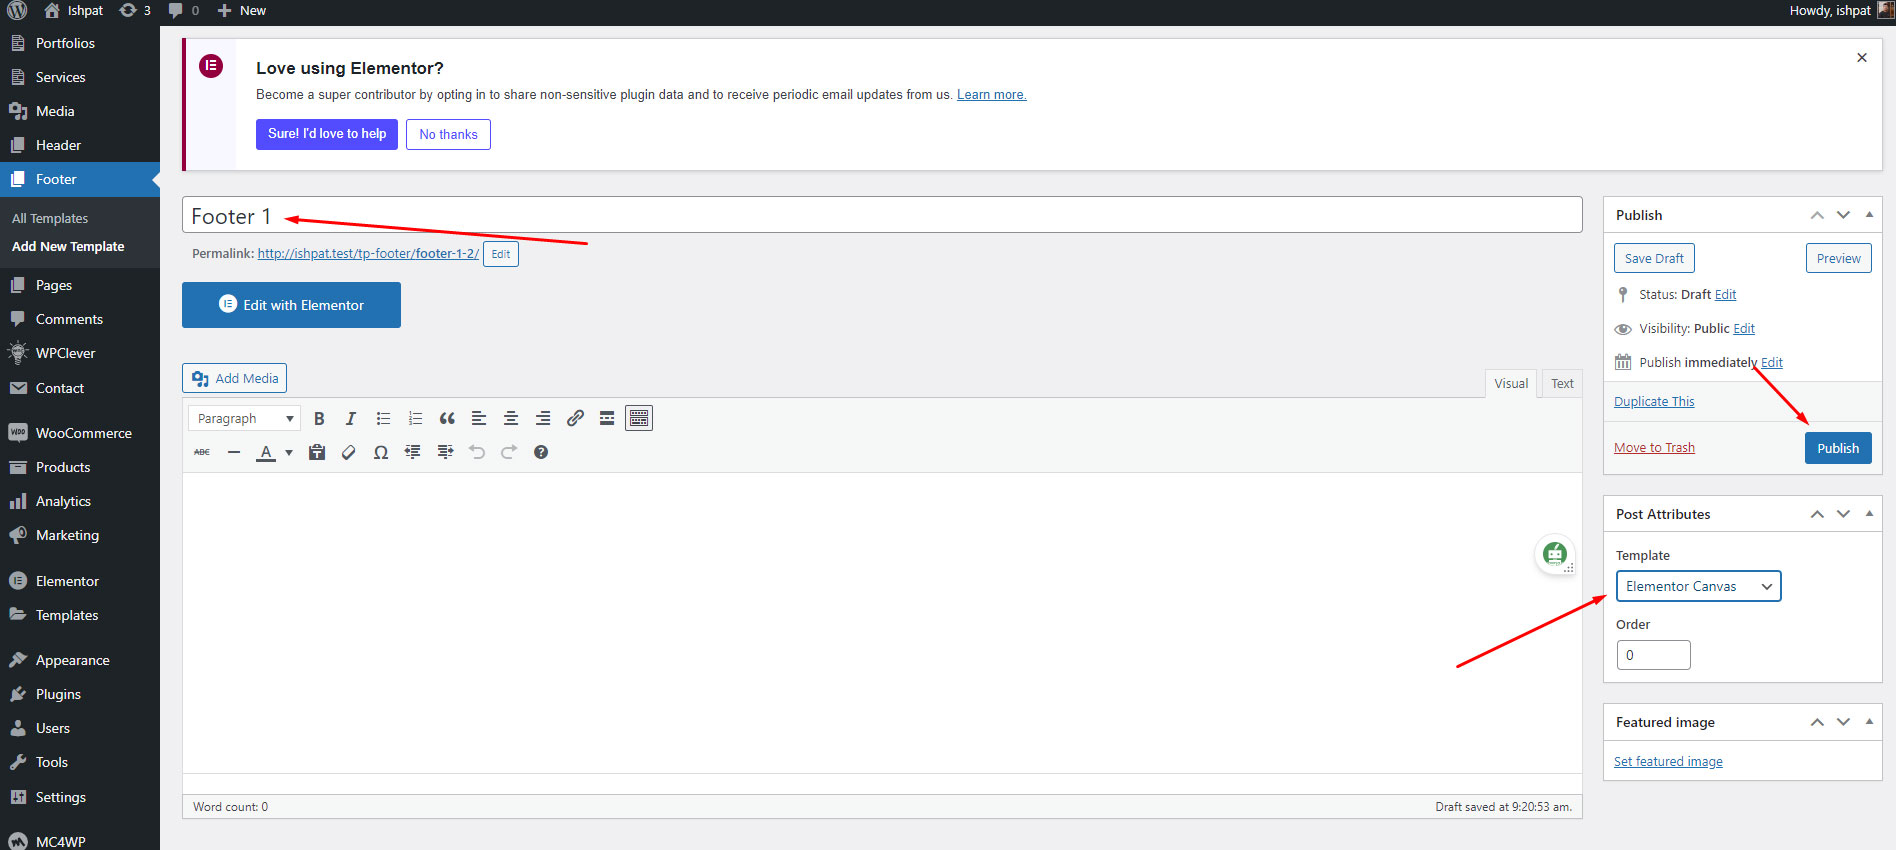
Task: Increase indent of paragraph
Action: coord(445,452)
